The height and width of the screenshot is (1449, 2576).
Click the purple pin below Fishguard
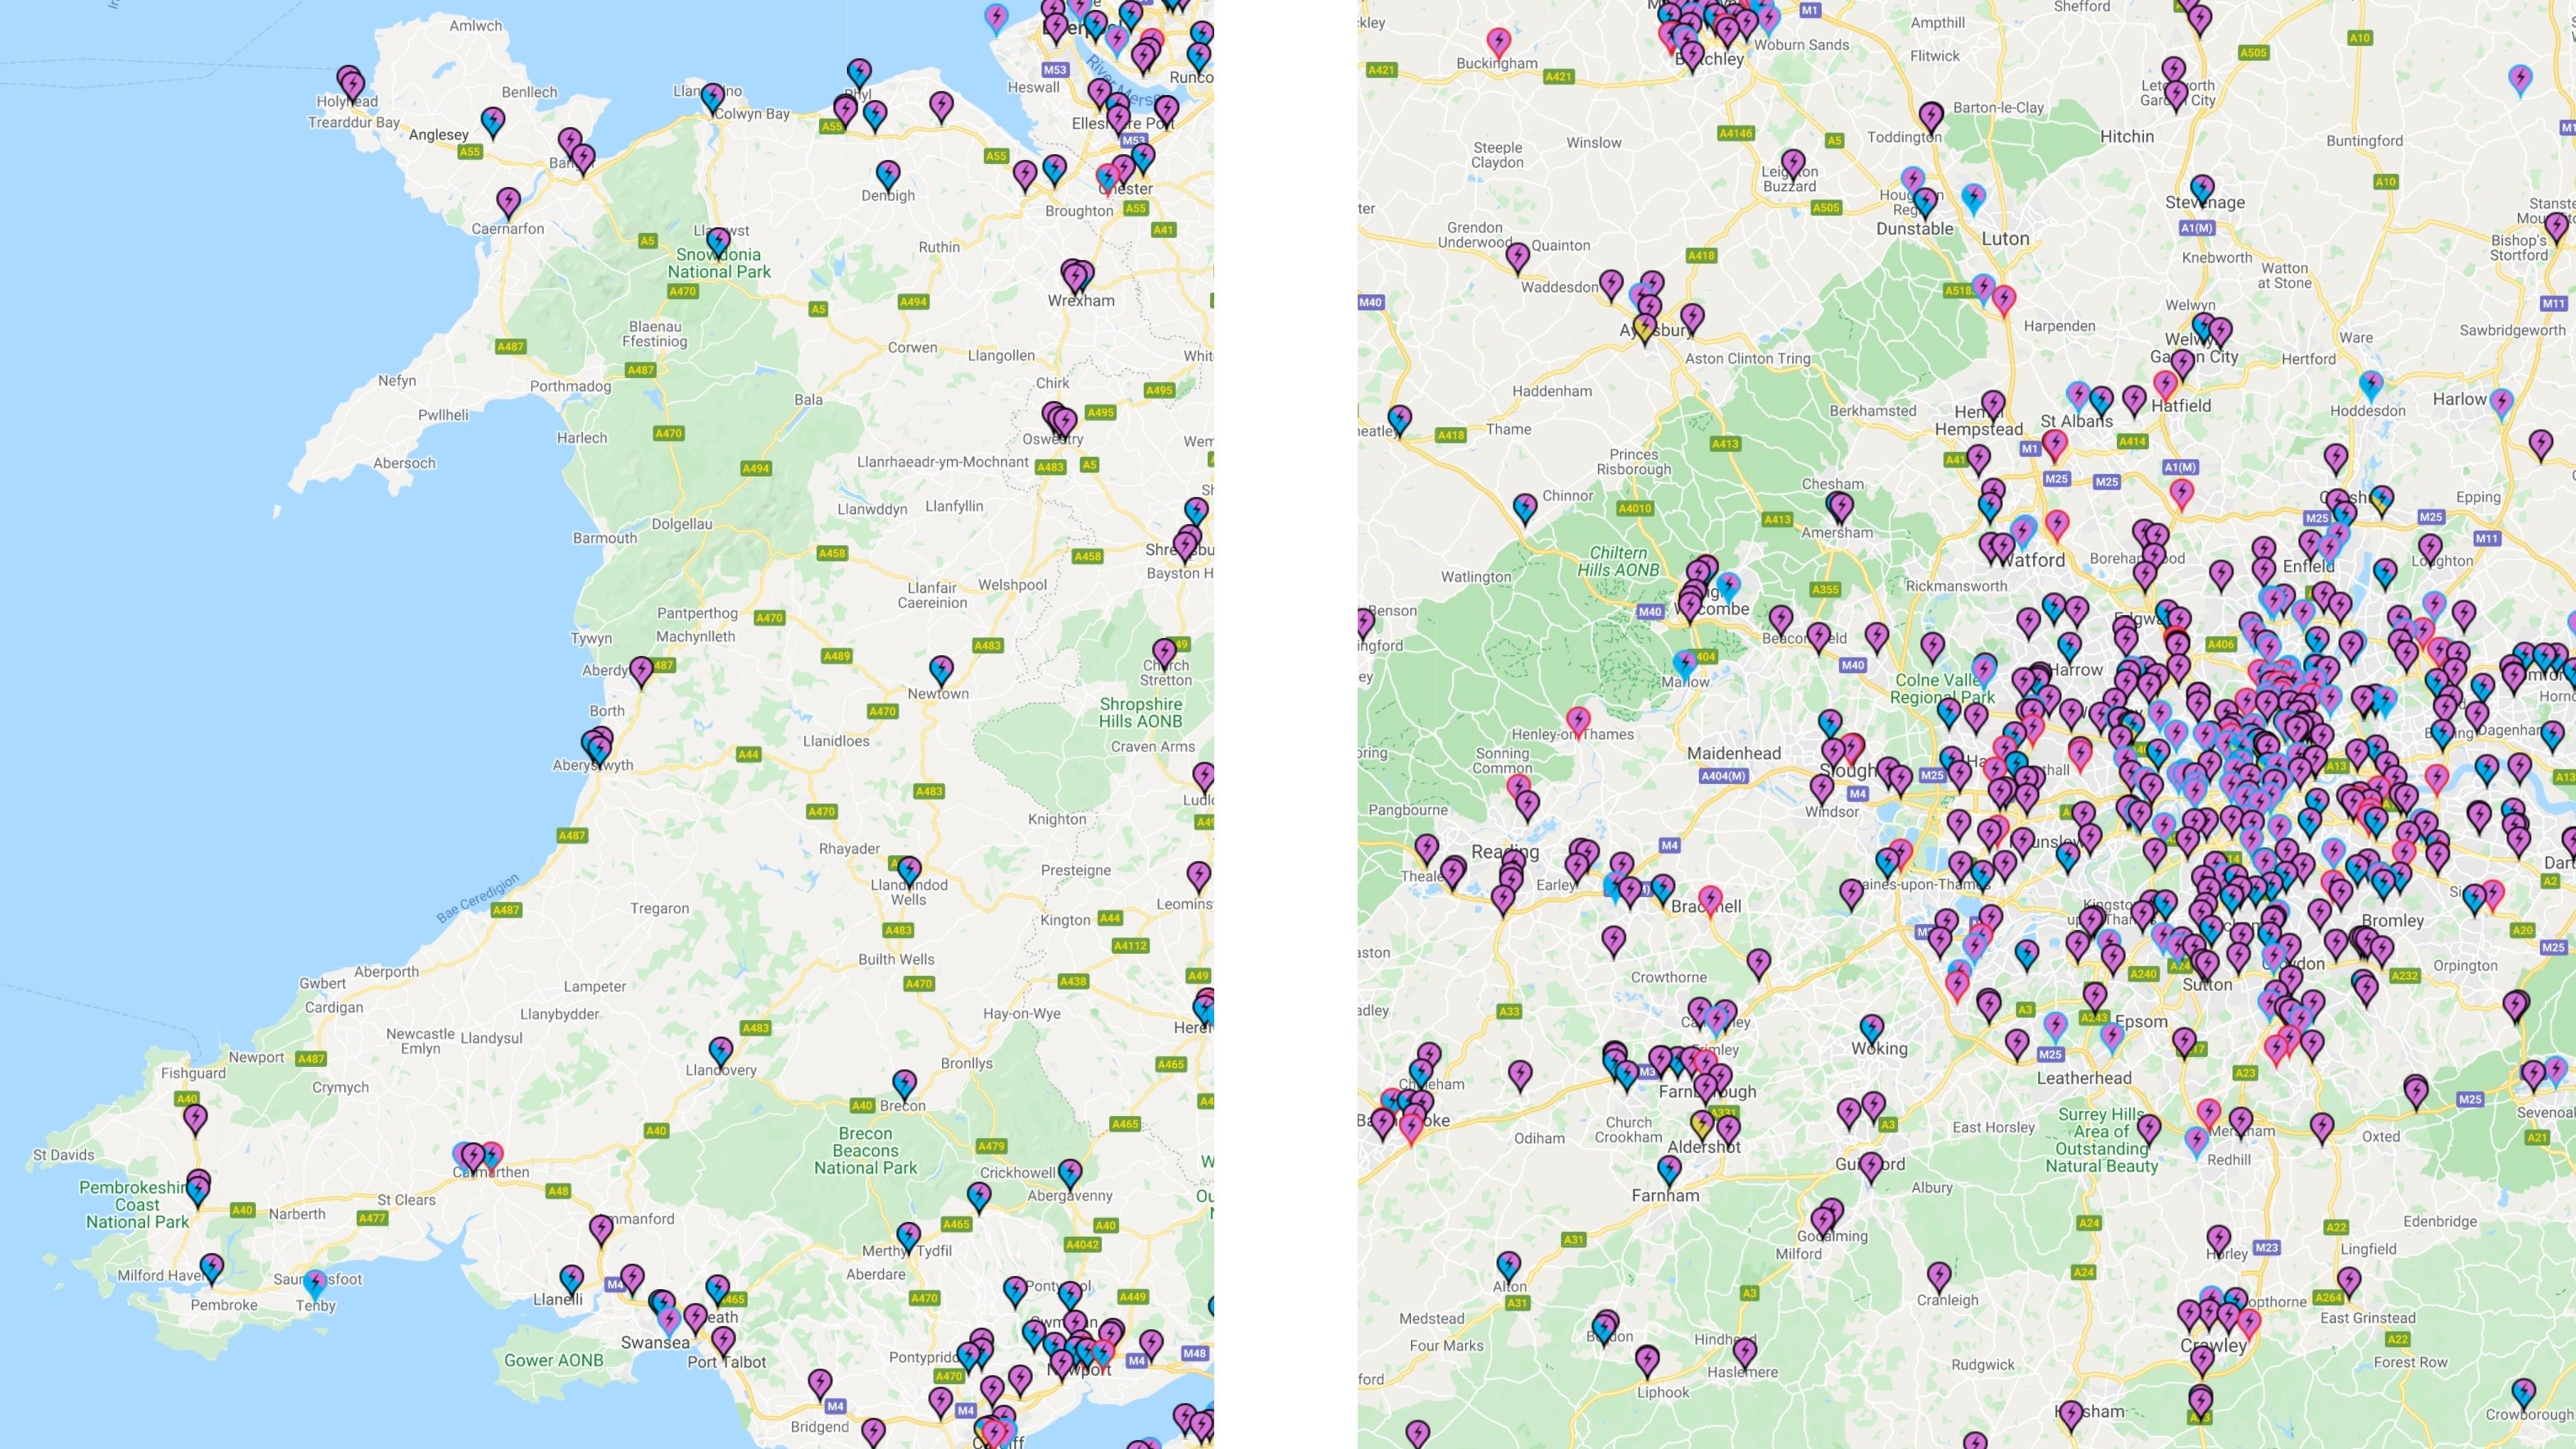coord(195,1118)
